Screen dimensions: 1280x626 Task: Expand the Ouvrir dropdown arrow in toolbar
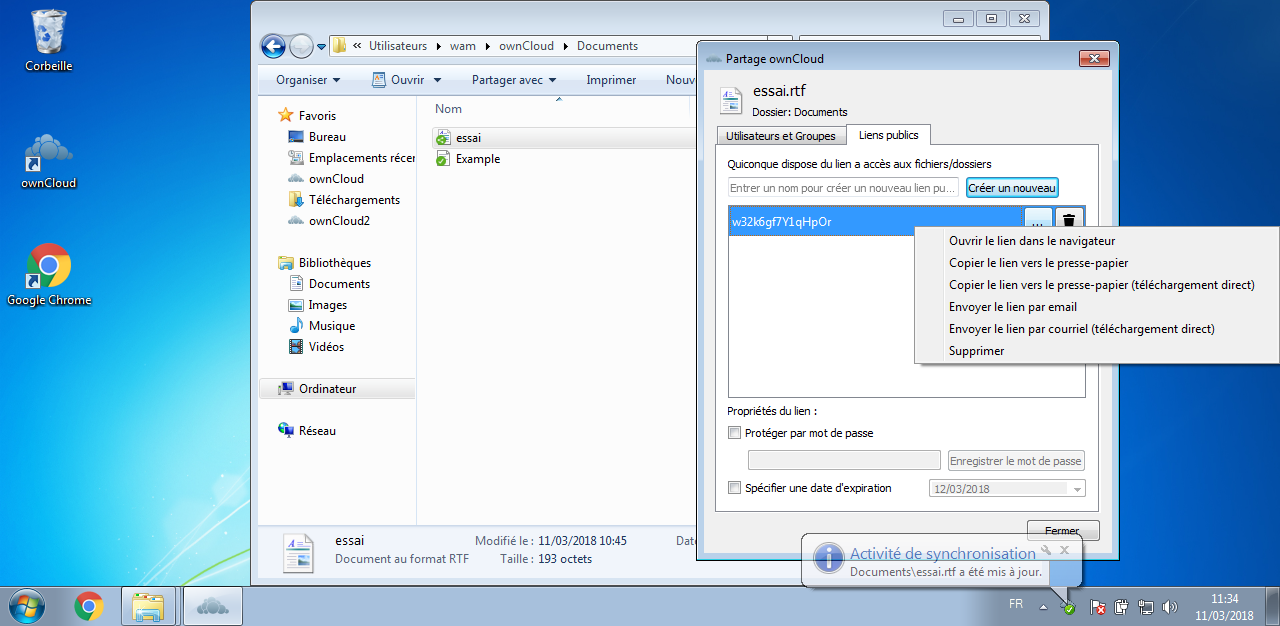click(438, 81)
